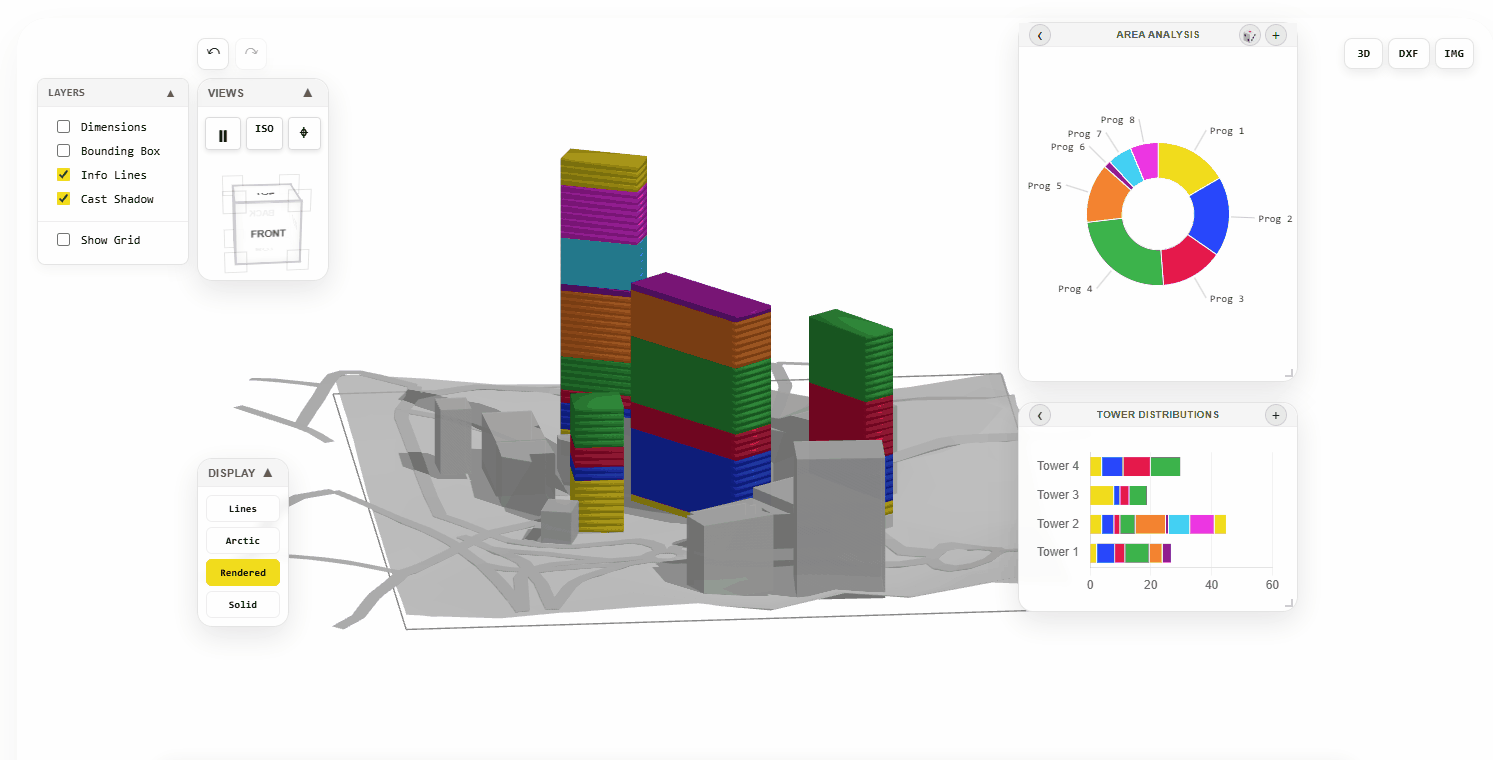This screenshot has width=1493, height=760.
Task: Export the model as DXF
Action: coord(1408,54)
